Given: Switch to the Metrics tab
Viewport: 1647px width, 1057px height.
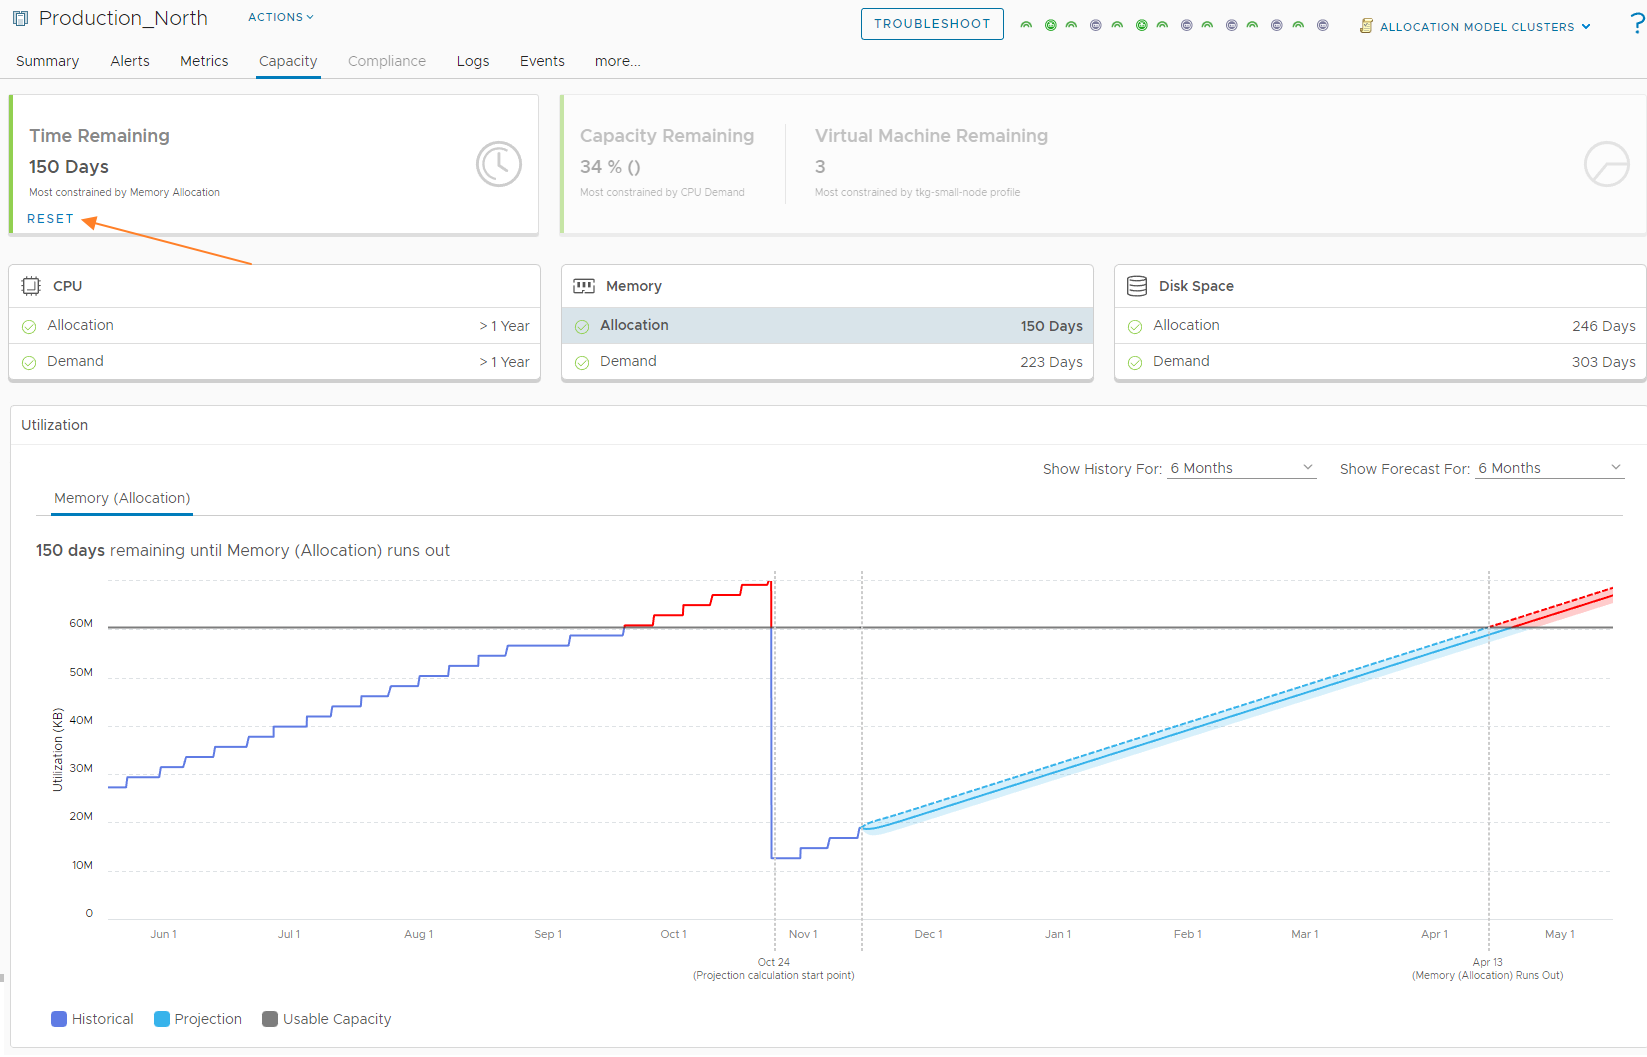Looking at the screenshot, I should 204,61.
